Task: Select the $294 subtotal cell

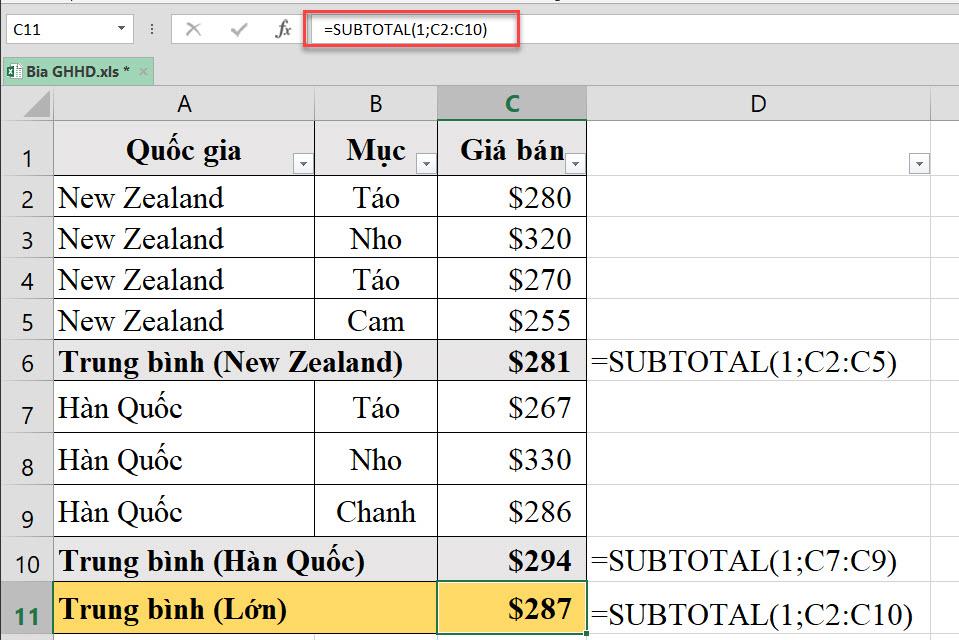Action: (x=512, y=561)
